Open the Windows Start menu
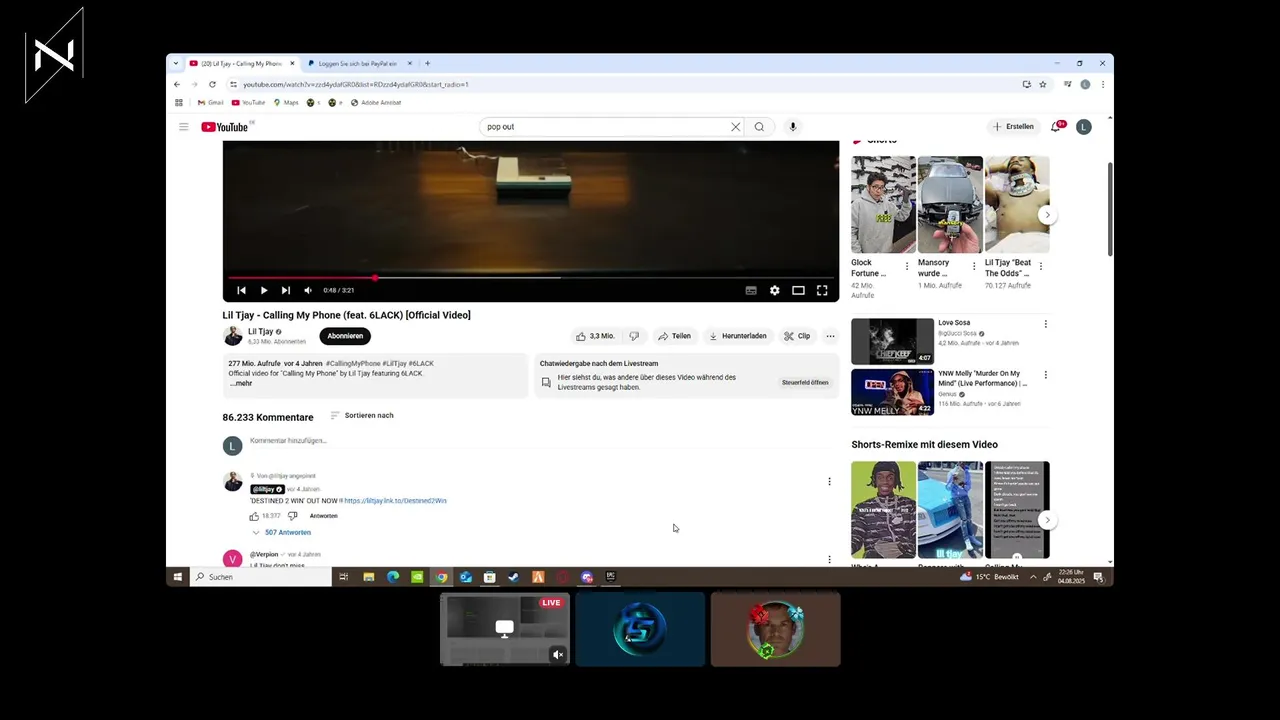This screenshot has height=720, width=1280. (x=178, y=577)
